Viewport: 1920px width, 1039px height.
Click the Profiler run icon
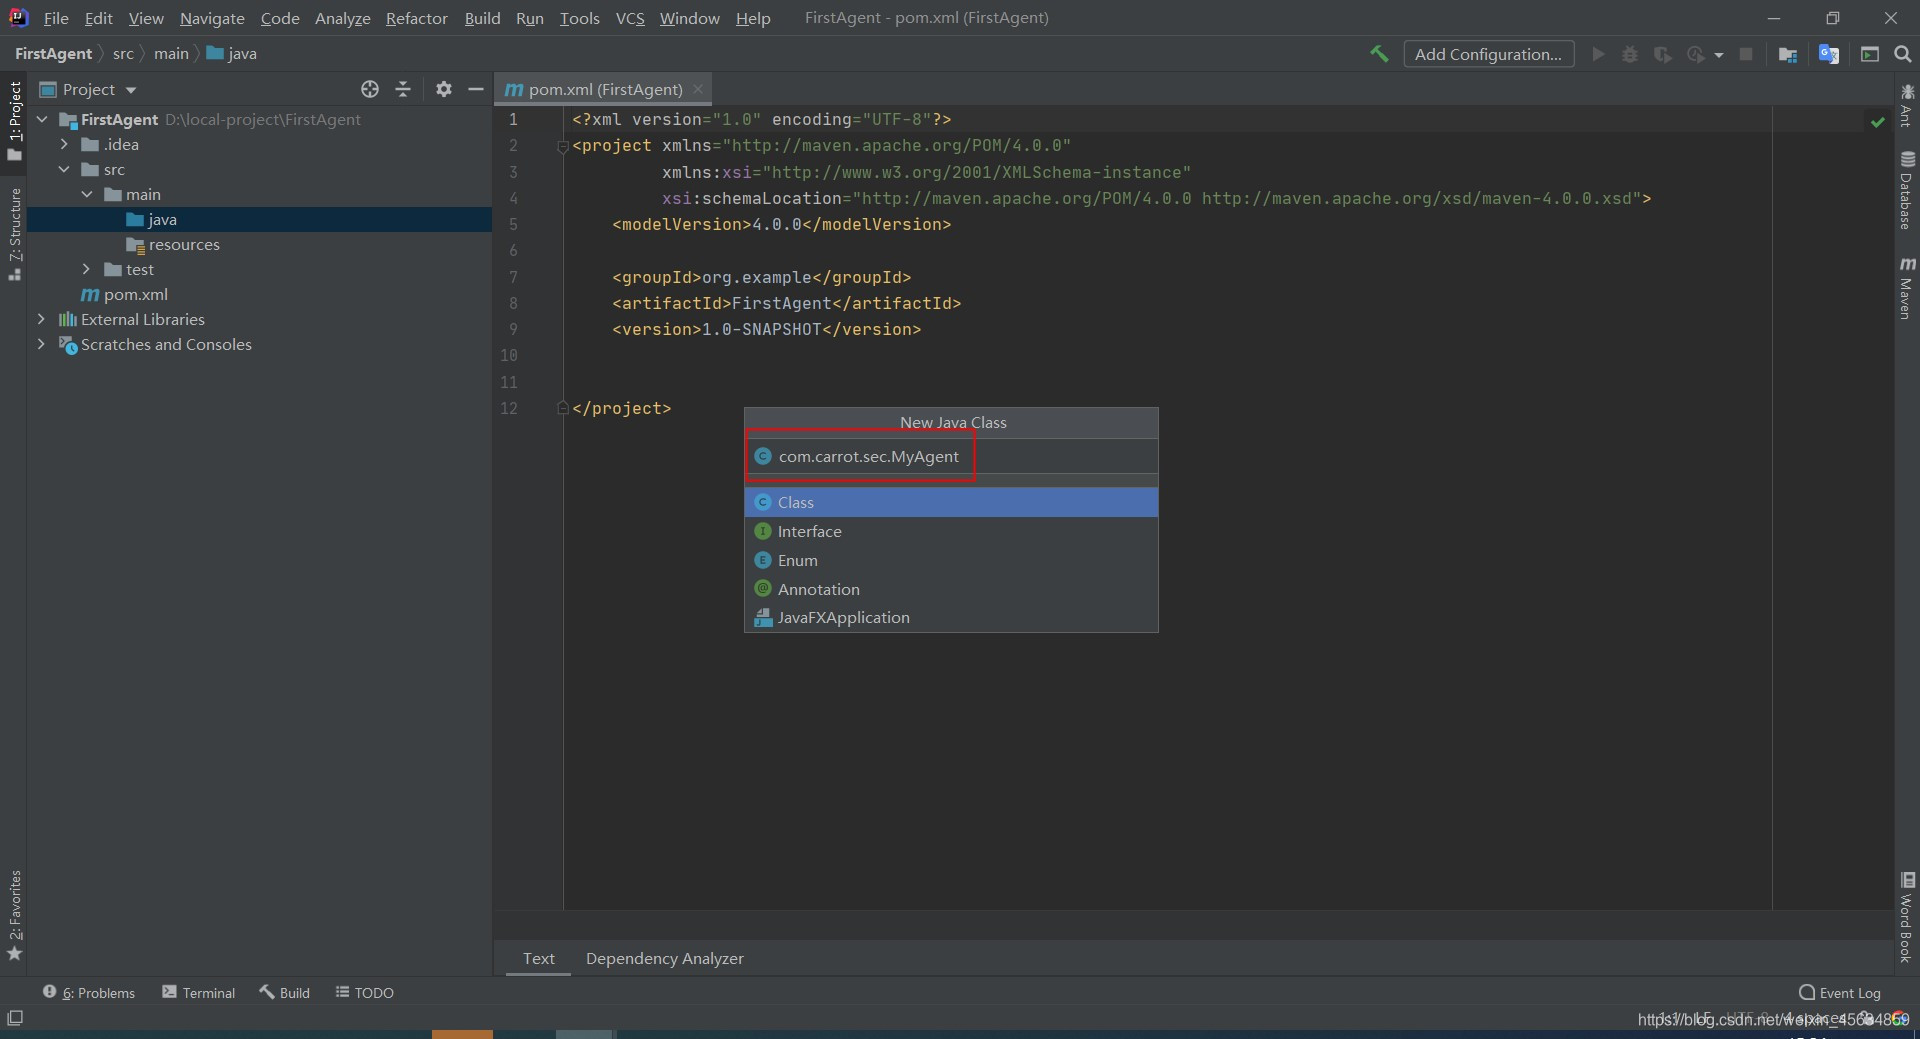[1695, 54]
